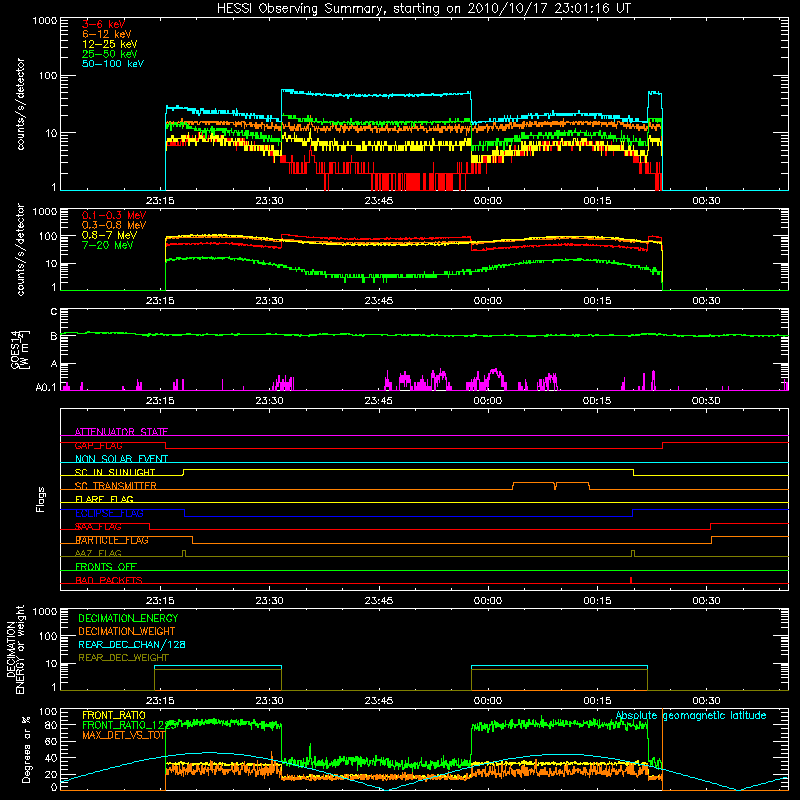Image resolution: width=800 pixels, height=800 pixels.
Task: Click the DECIMATION_ENERGY legend entry
Action: point(128,618)
